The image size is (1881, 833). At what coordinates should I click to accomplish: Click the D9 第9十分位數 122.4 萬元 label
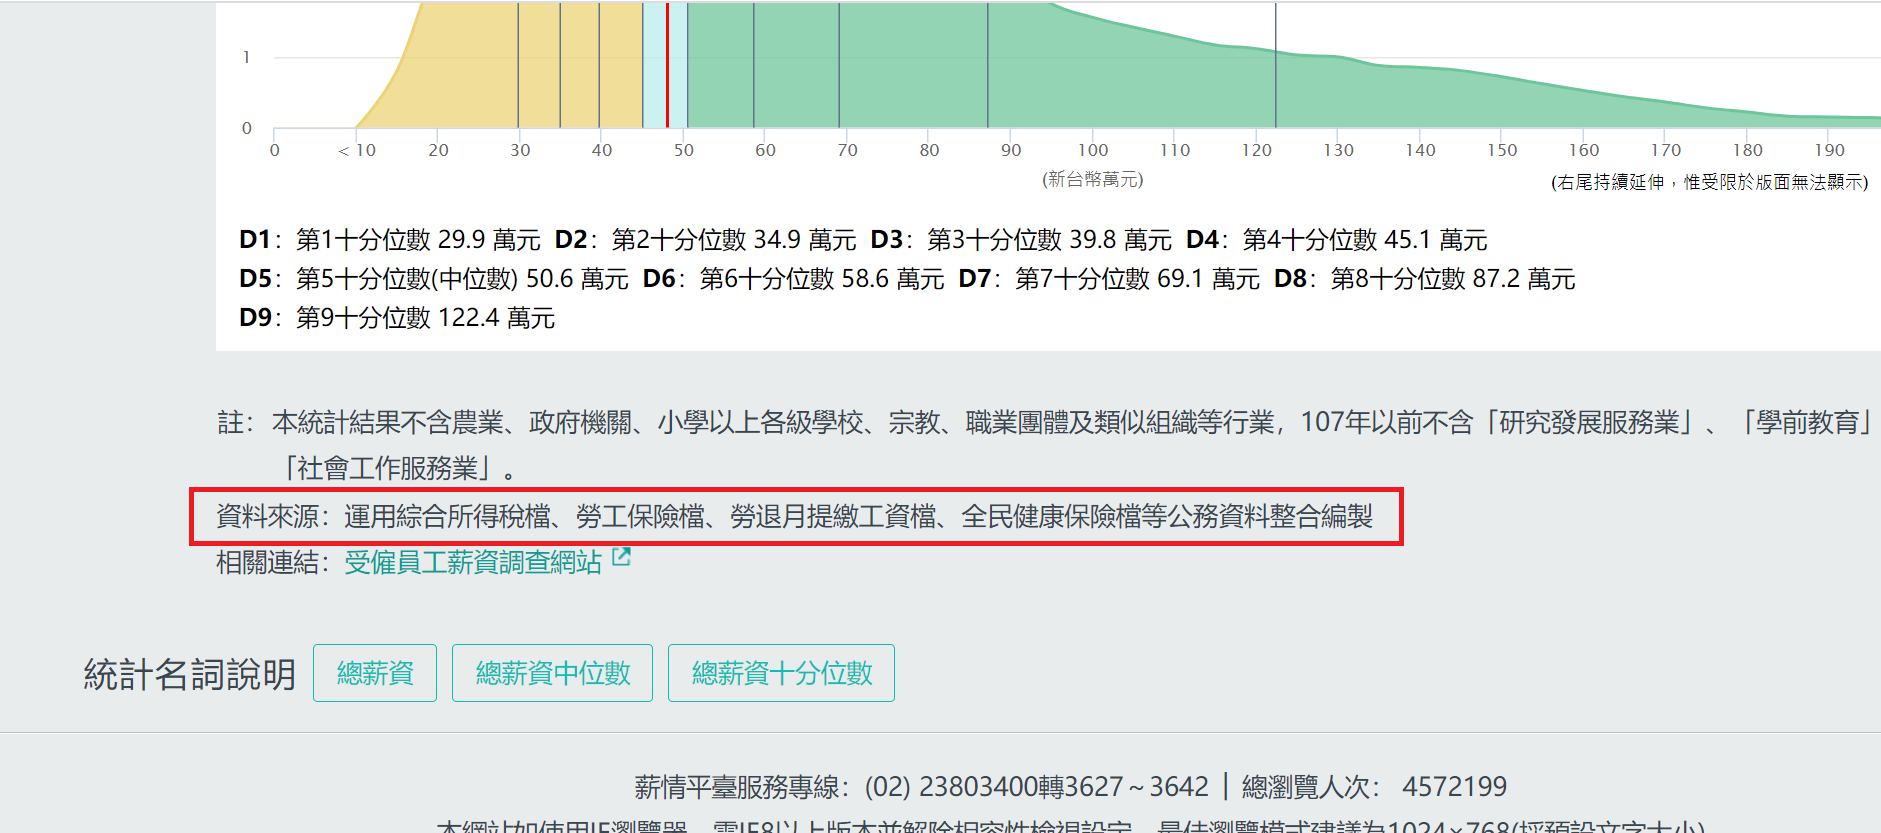[397, 318]
